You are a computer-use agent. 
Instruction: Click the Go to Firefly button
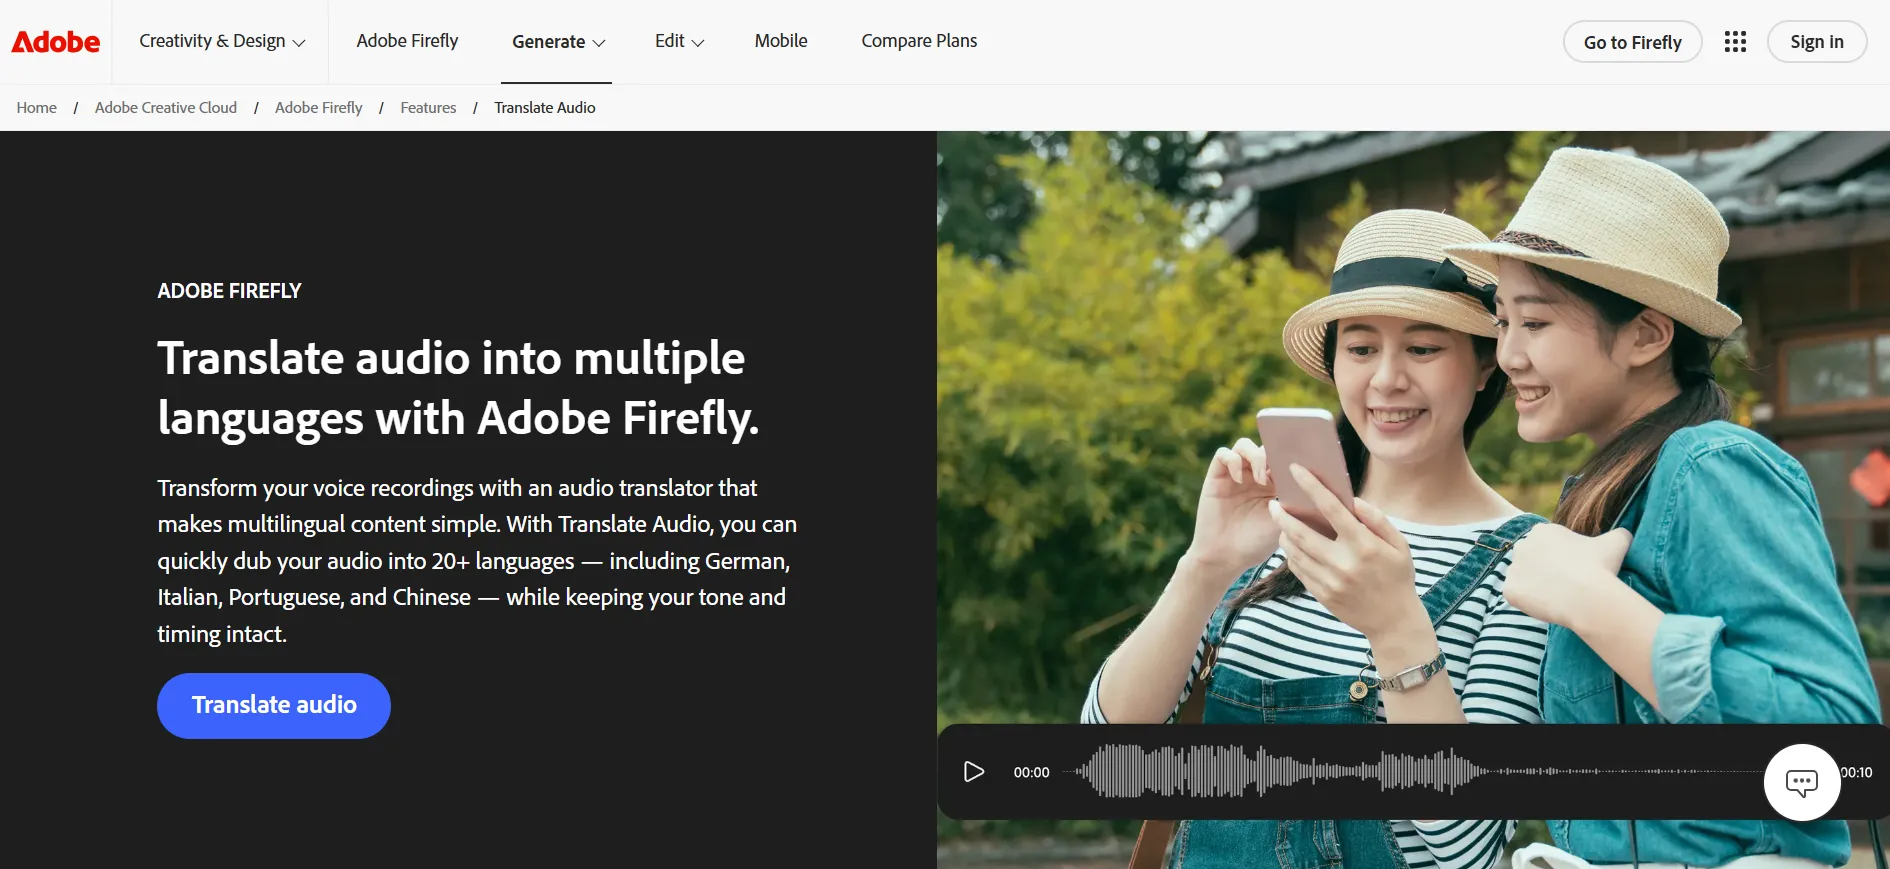[1632, 42]
